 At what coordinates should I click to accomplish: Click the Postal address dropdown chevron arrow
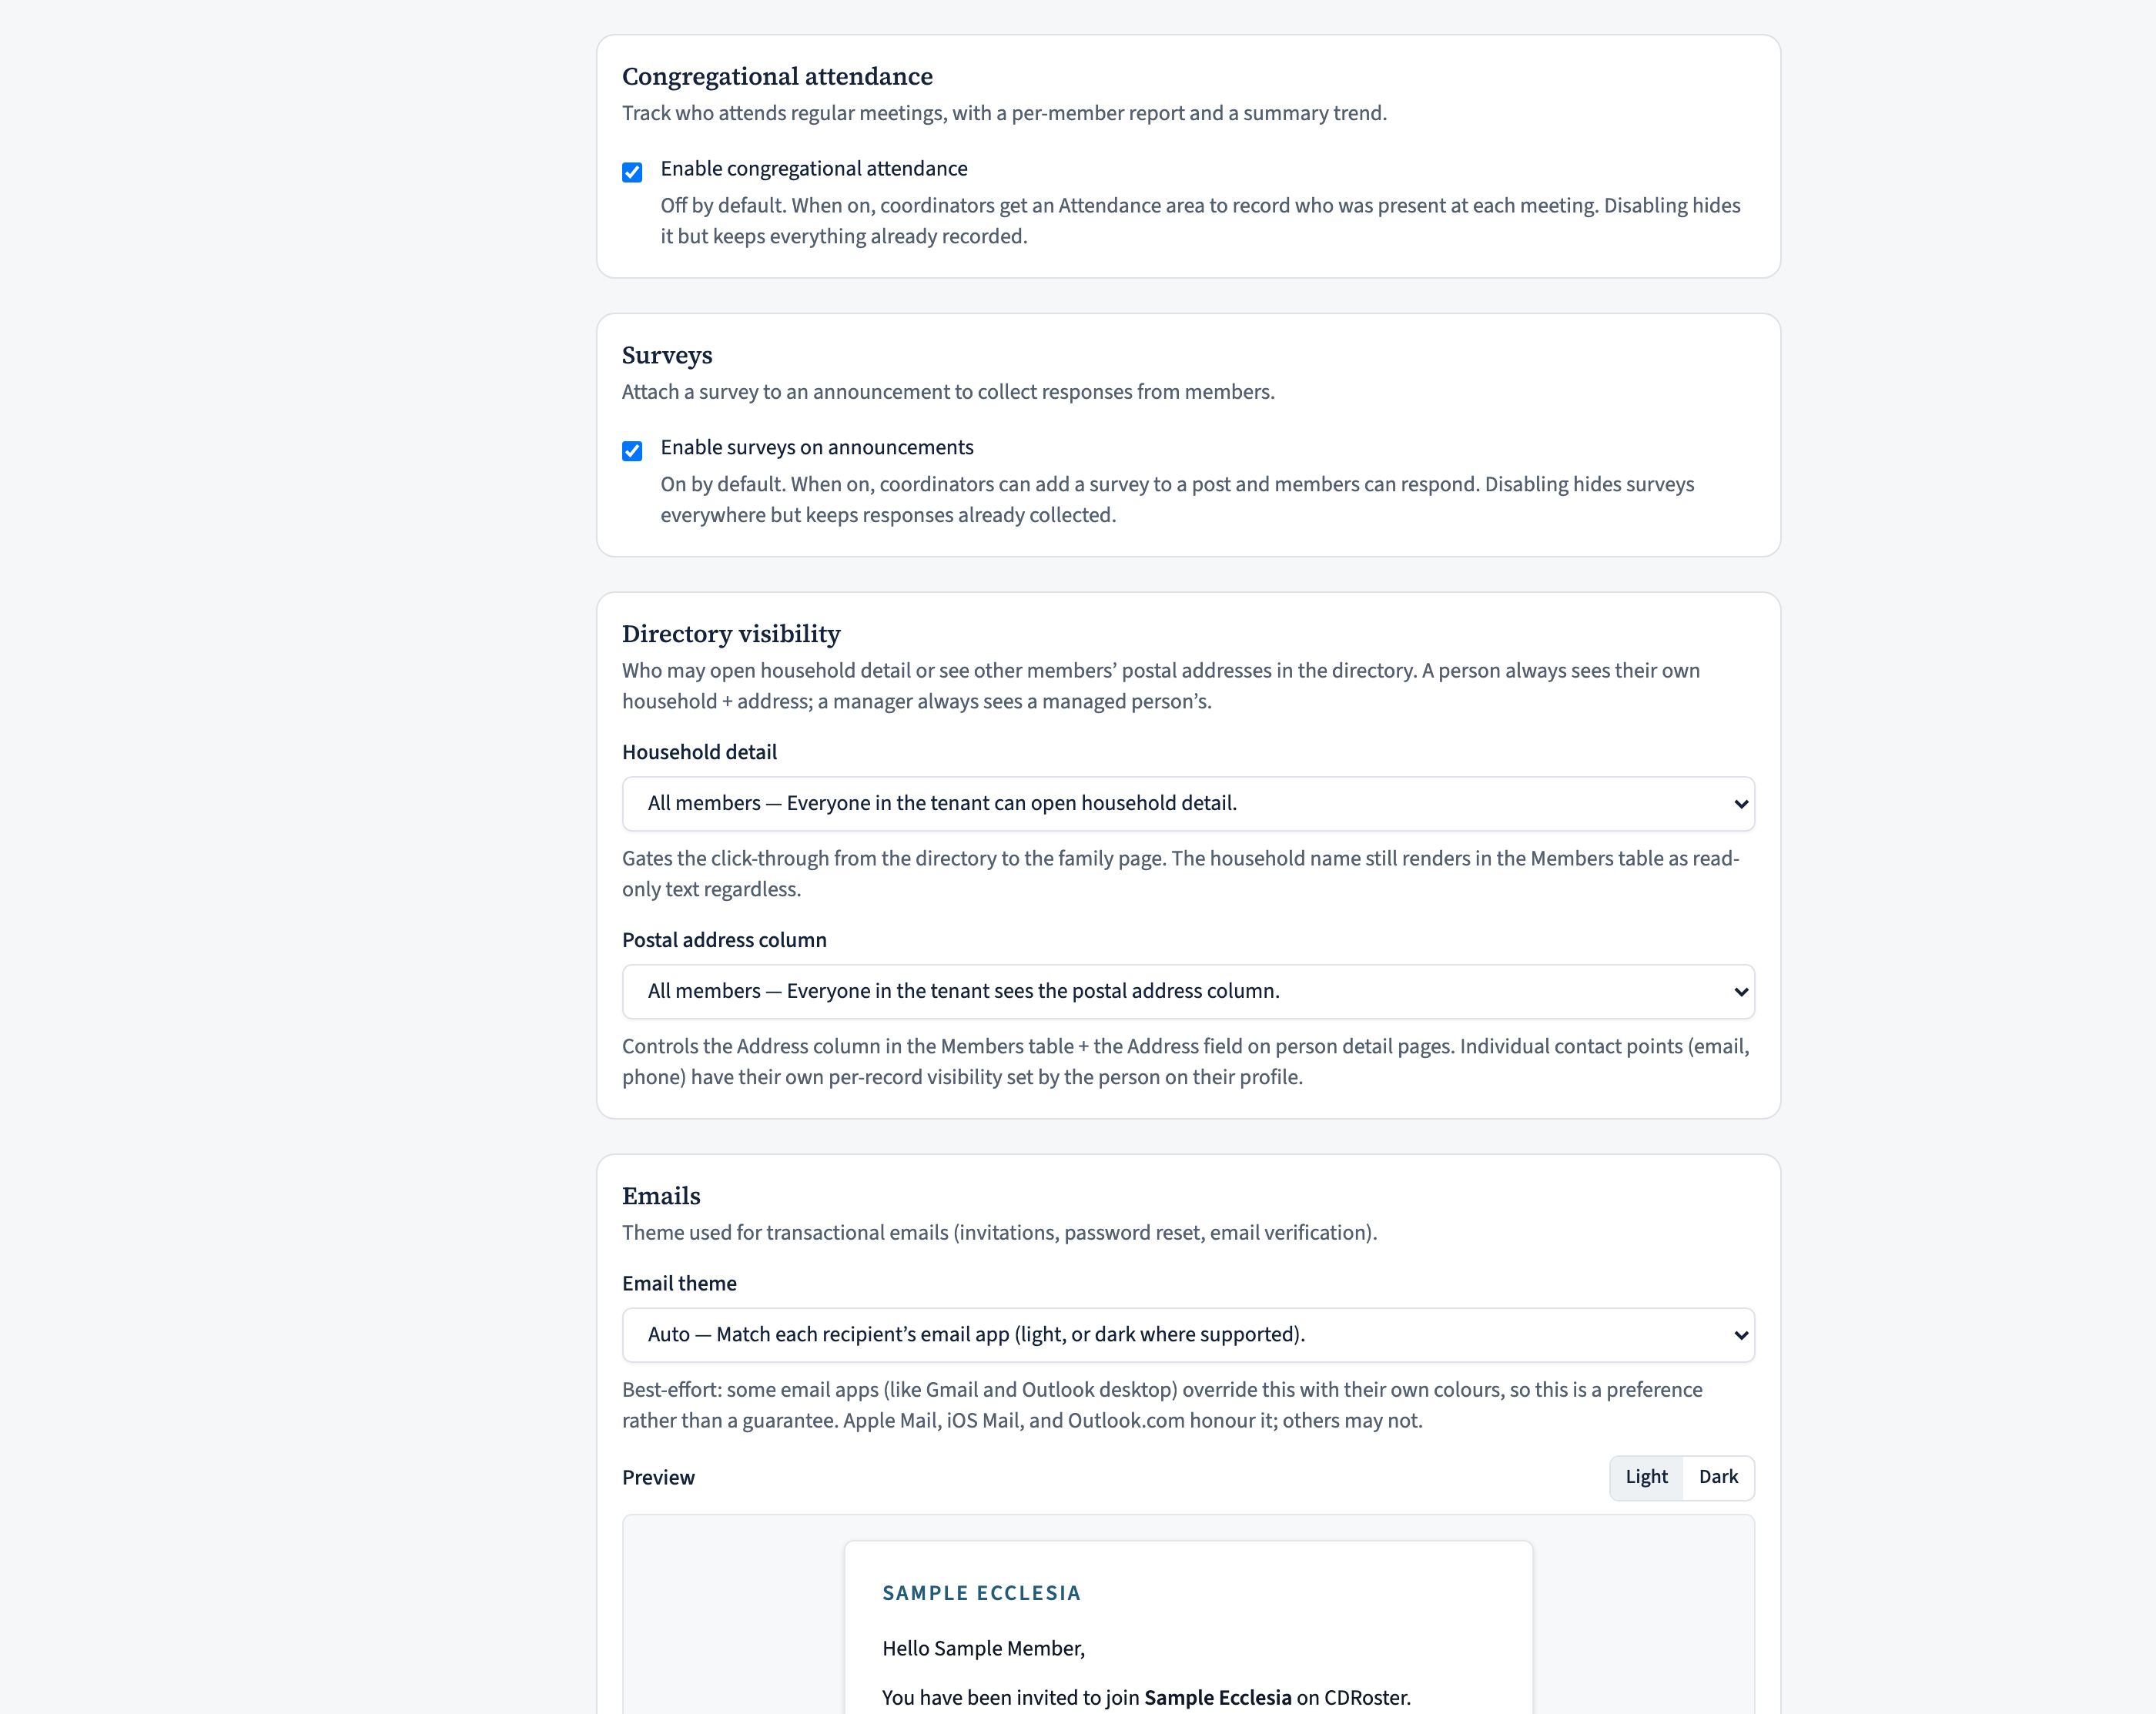(x=1741, y=992)
